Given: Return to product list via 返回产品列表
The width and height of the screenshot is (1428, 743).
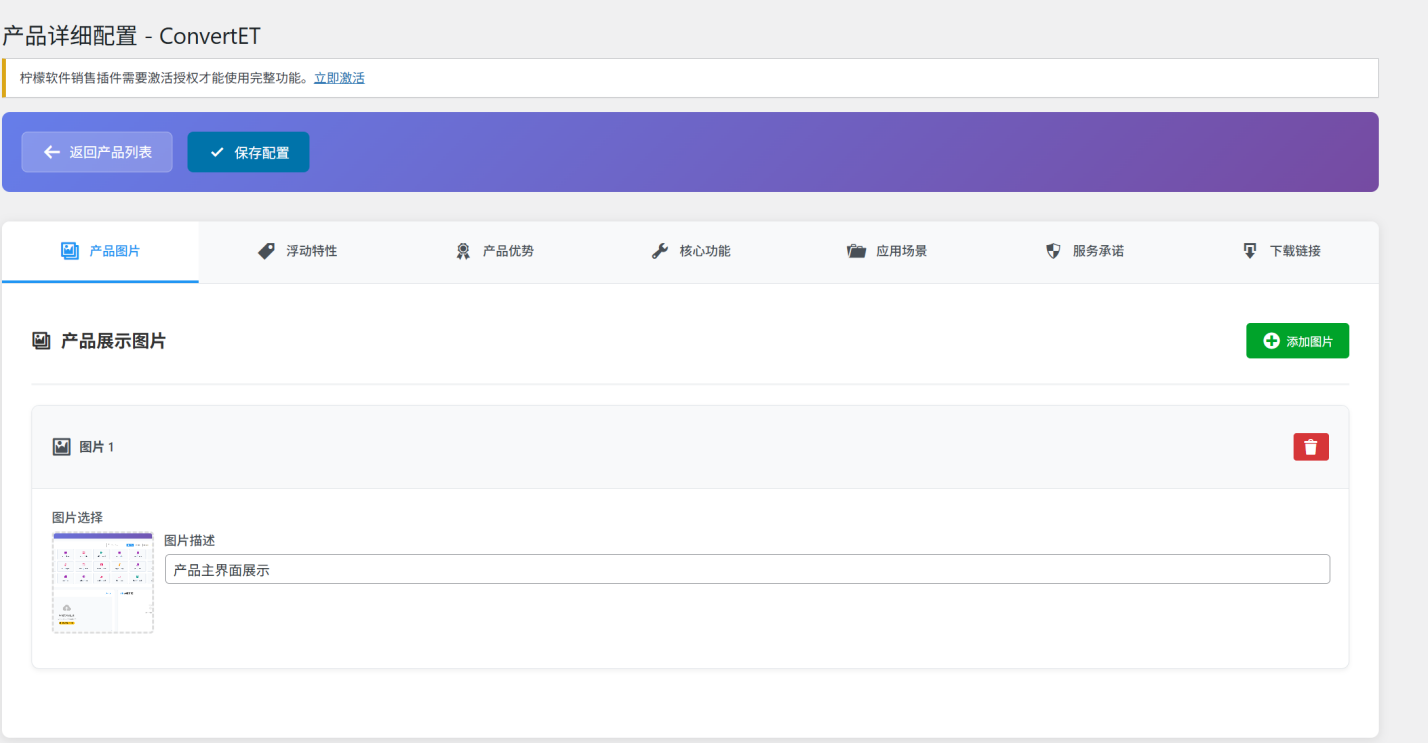Looking at the screenshot, I should coord(97,152).
